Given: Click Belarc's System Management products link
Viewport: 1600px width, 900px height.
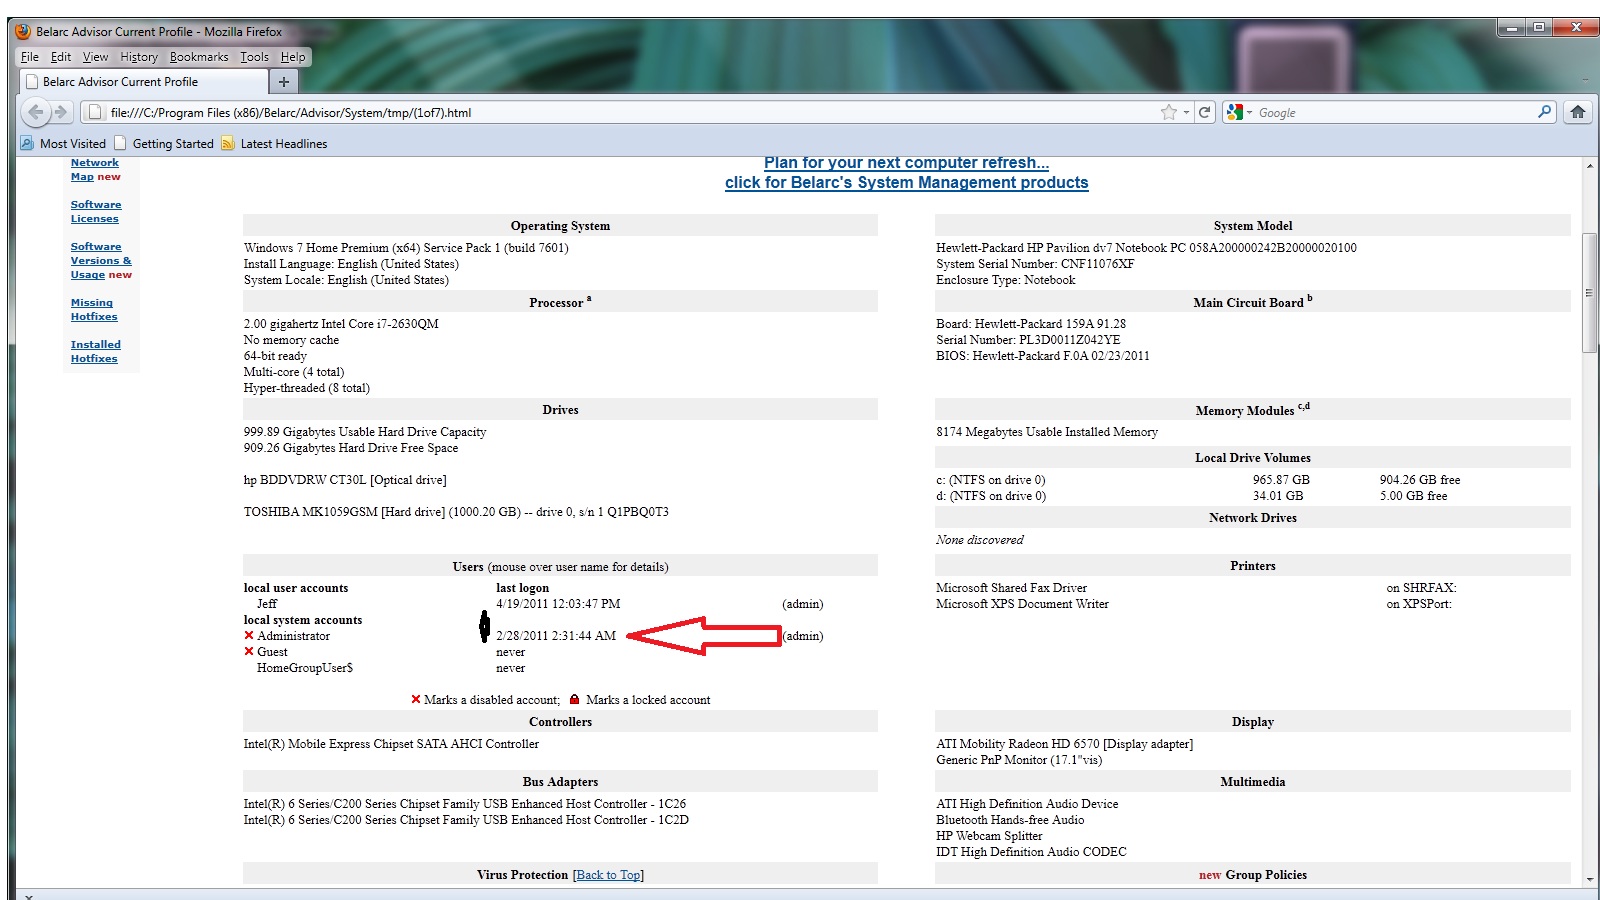Looking at the screenshot, I should pos(906,182).
